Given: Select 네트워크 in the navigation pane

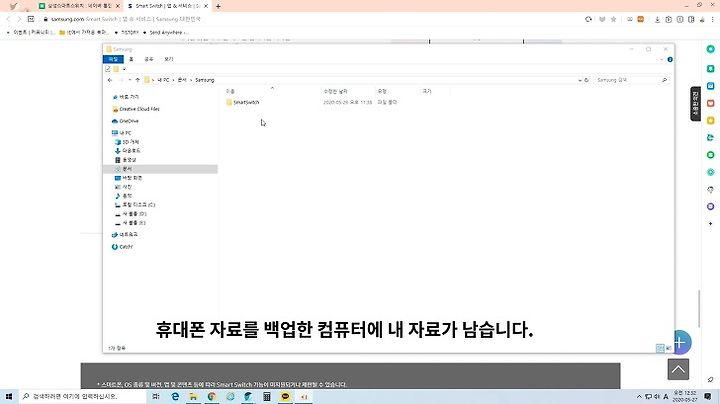Looking at the screenshot, I should [125, 235].
